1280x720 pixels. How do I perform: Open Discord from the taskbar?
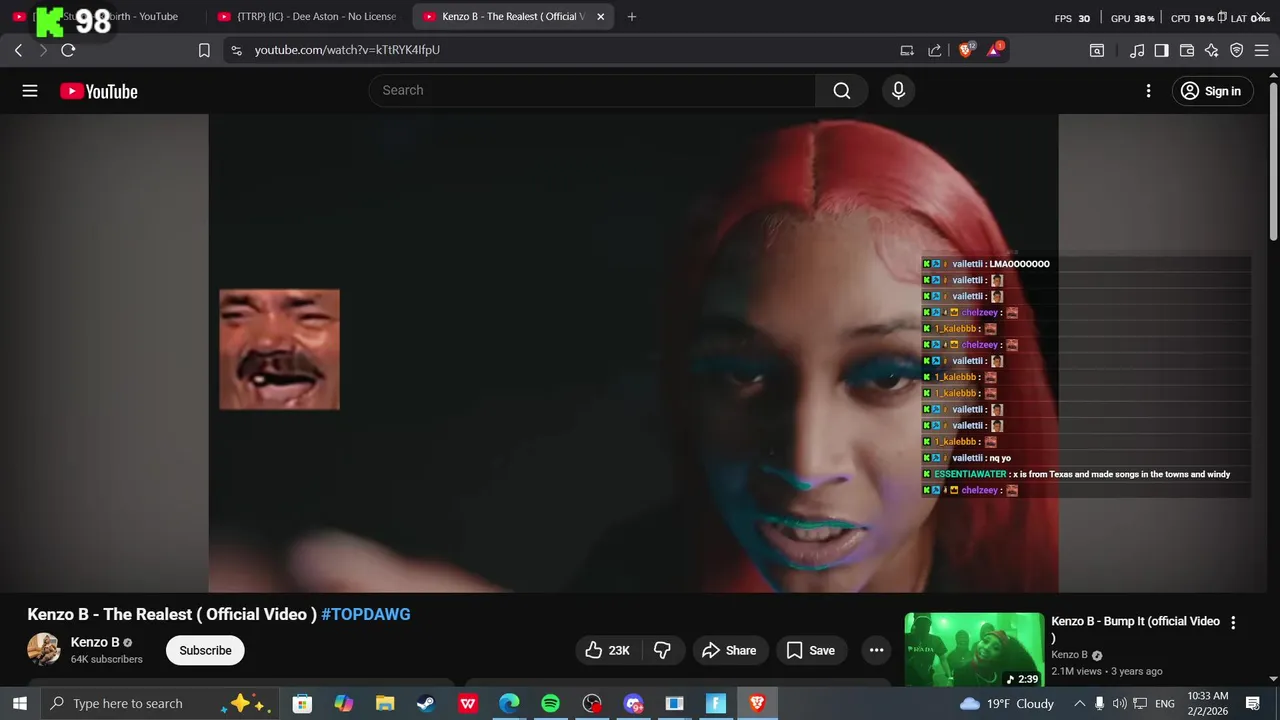click(x=633, y=703)
